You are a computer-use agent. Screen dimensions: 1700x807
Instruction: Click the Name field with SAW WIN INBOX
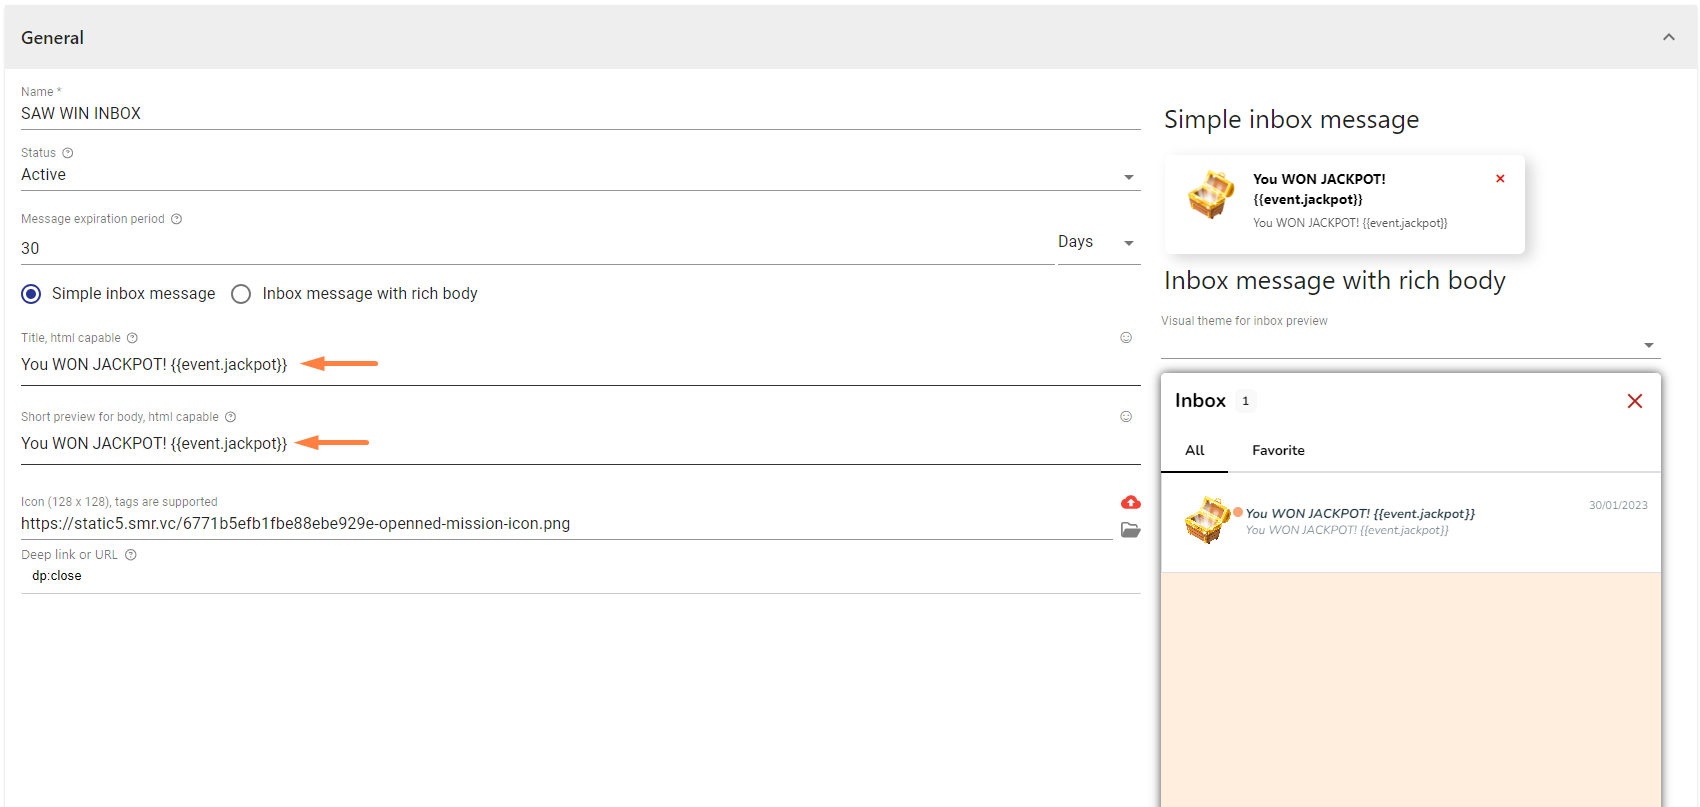[580, 114]
